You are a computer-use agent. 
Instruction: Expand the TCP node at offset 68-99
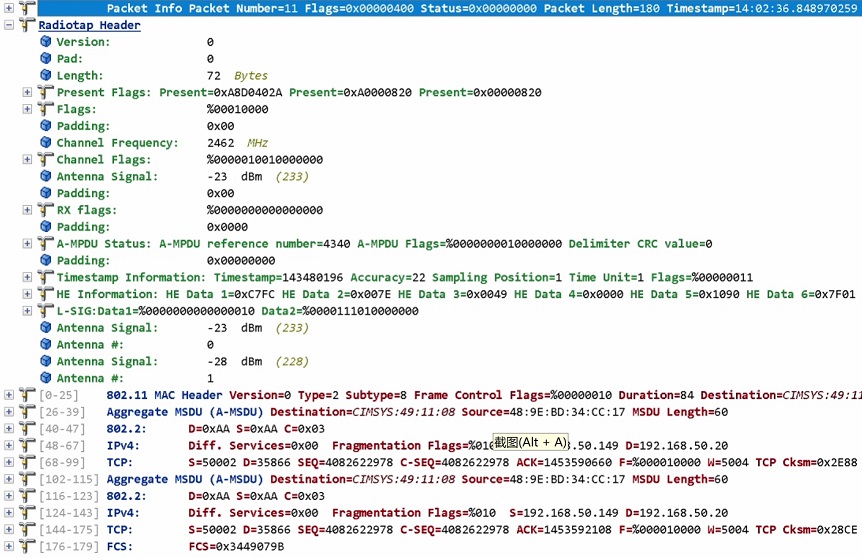tap(9, 463)
